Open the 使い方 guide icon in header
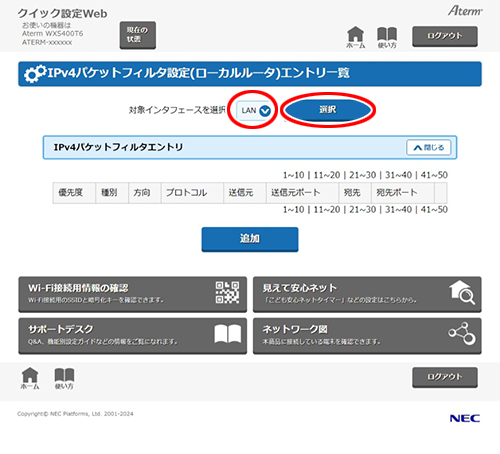 tap(387, 38)
